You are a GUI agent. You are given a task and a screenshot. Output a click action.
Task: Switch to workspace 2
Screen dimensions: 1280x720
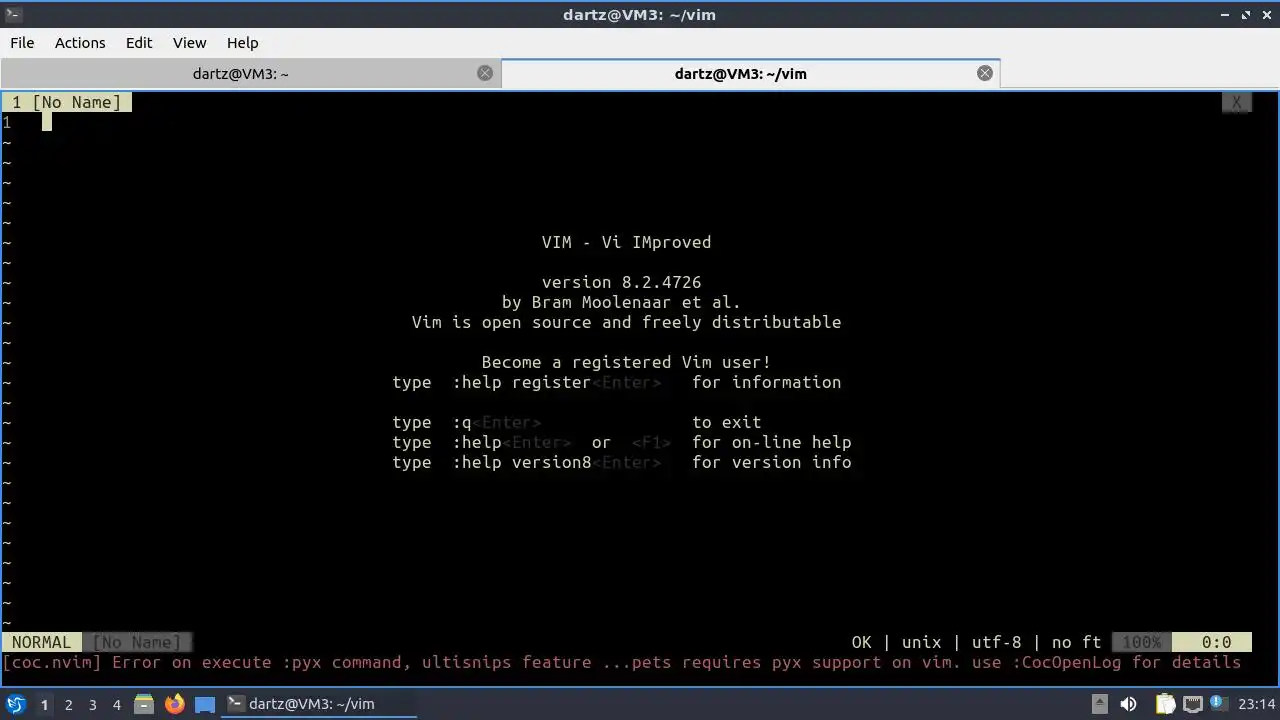point(68,704)
